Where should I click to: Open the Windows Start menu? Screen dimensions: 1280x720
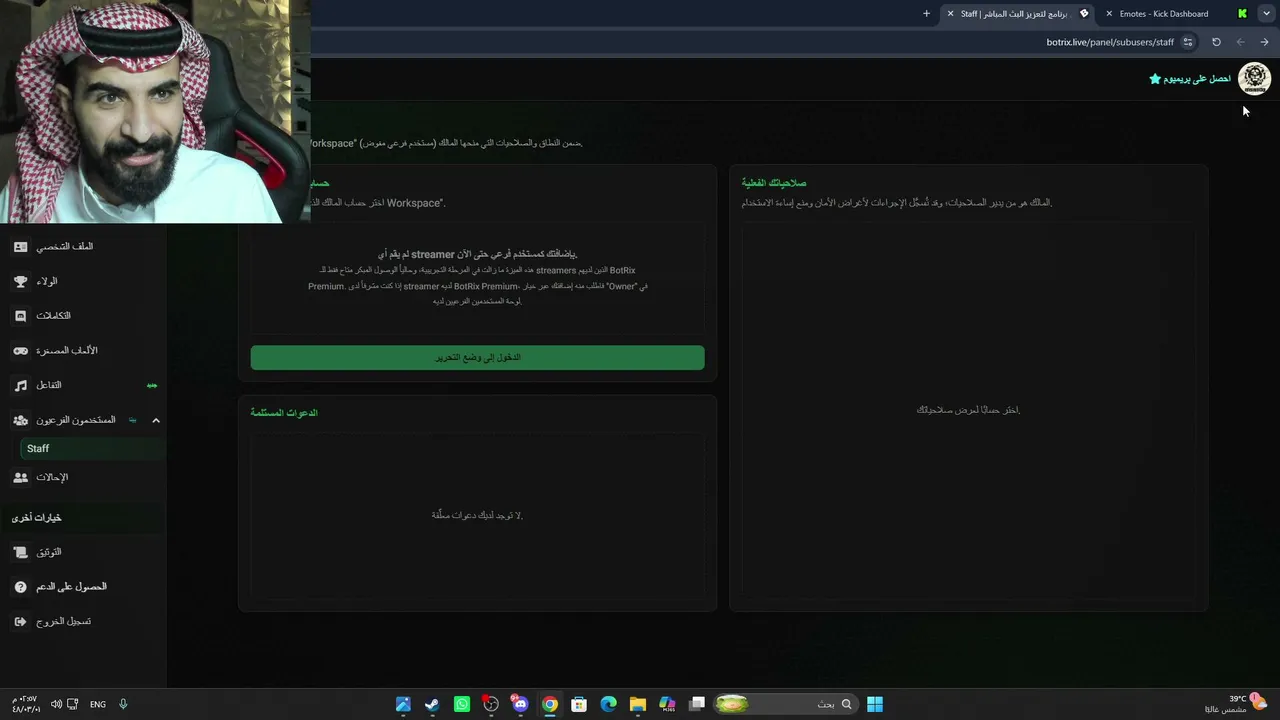coord(875,704)
